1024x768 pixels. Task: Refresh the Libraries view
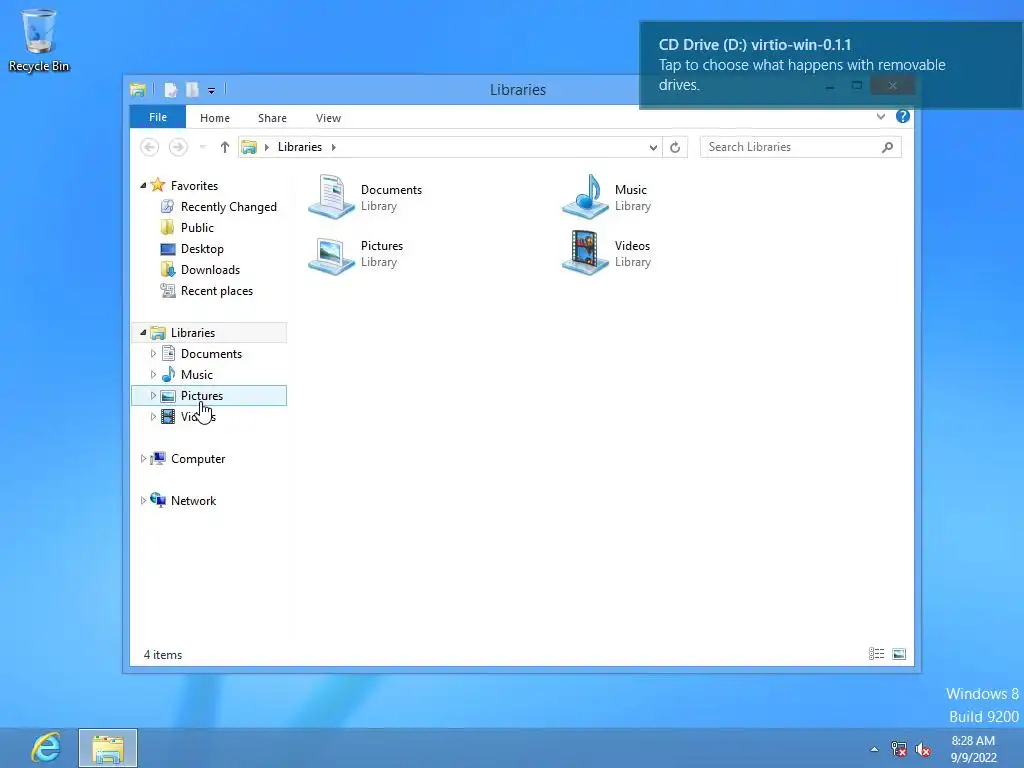pyautogui.click(x=675, y=148)
